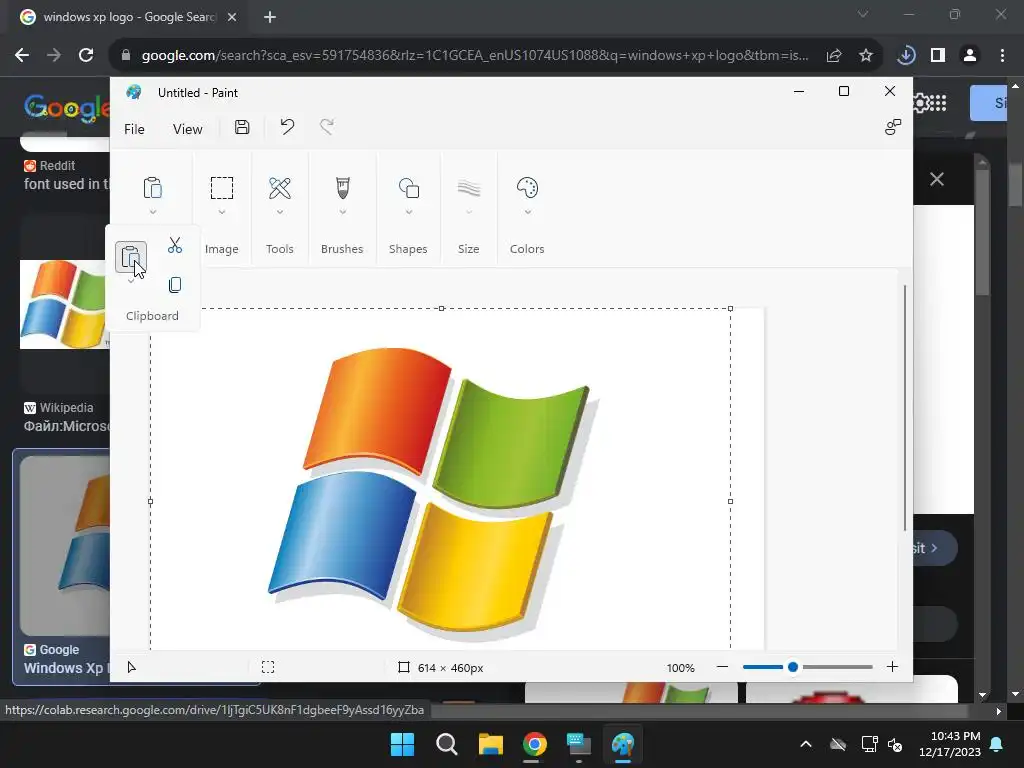Open File Explorer from taskbar
This screenshot has height=768, width=1024.
pos(490,744)
